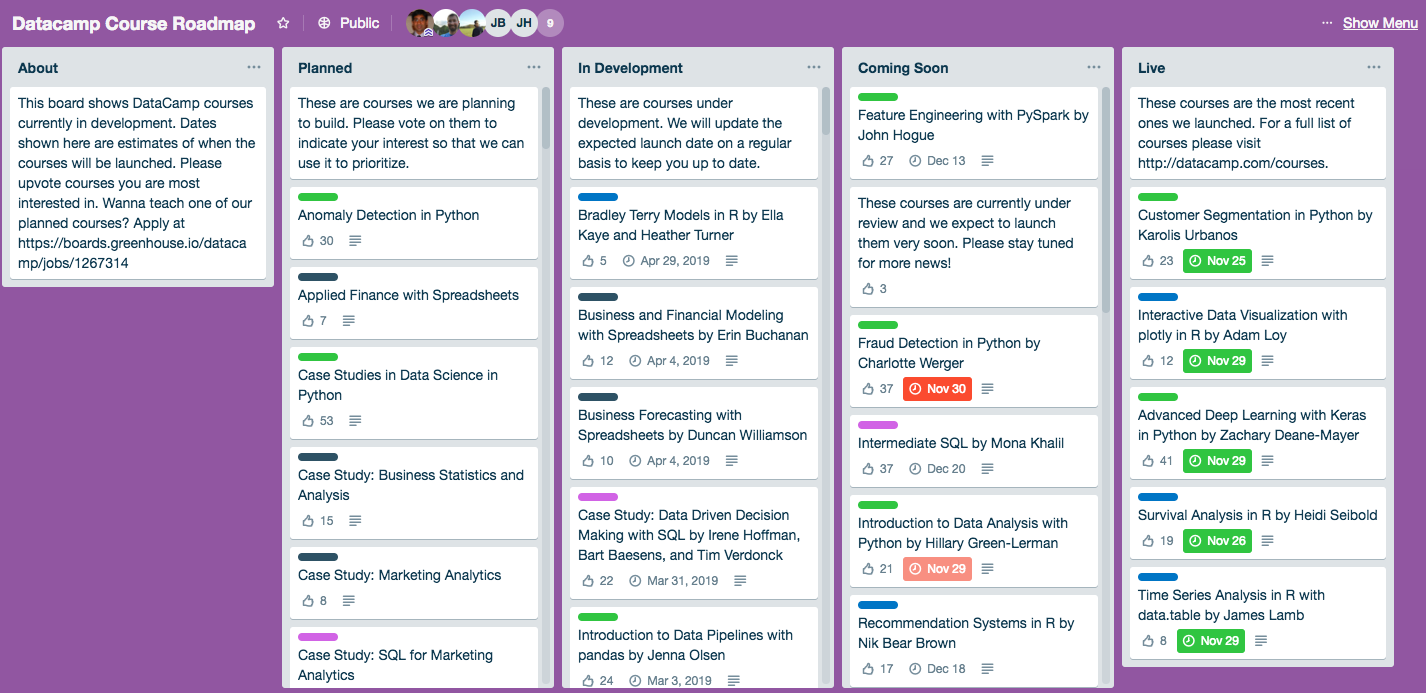Click the green label on Case Studies in Data Science
Image resolution: width=1426 pixels, height=693 pixels.
pos(318,357)
